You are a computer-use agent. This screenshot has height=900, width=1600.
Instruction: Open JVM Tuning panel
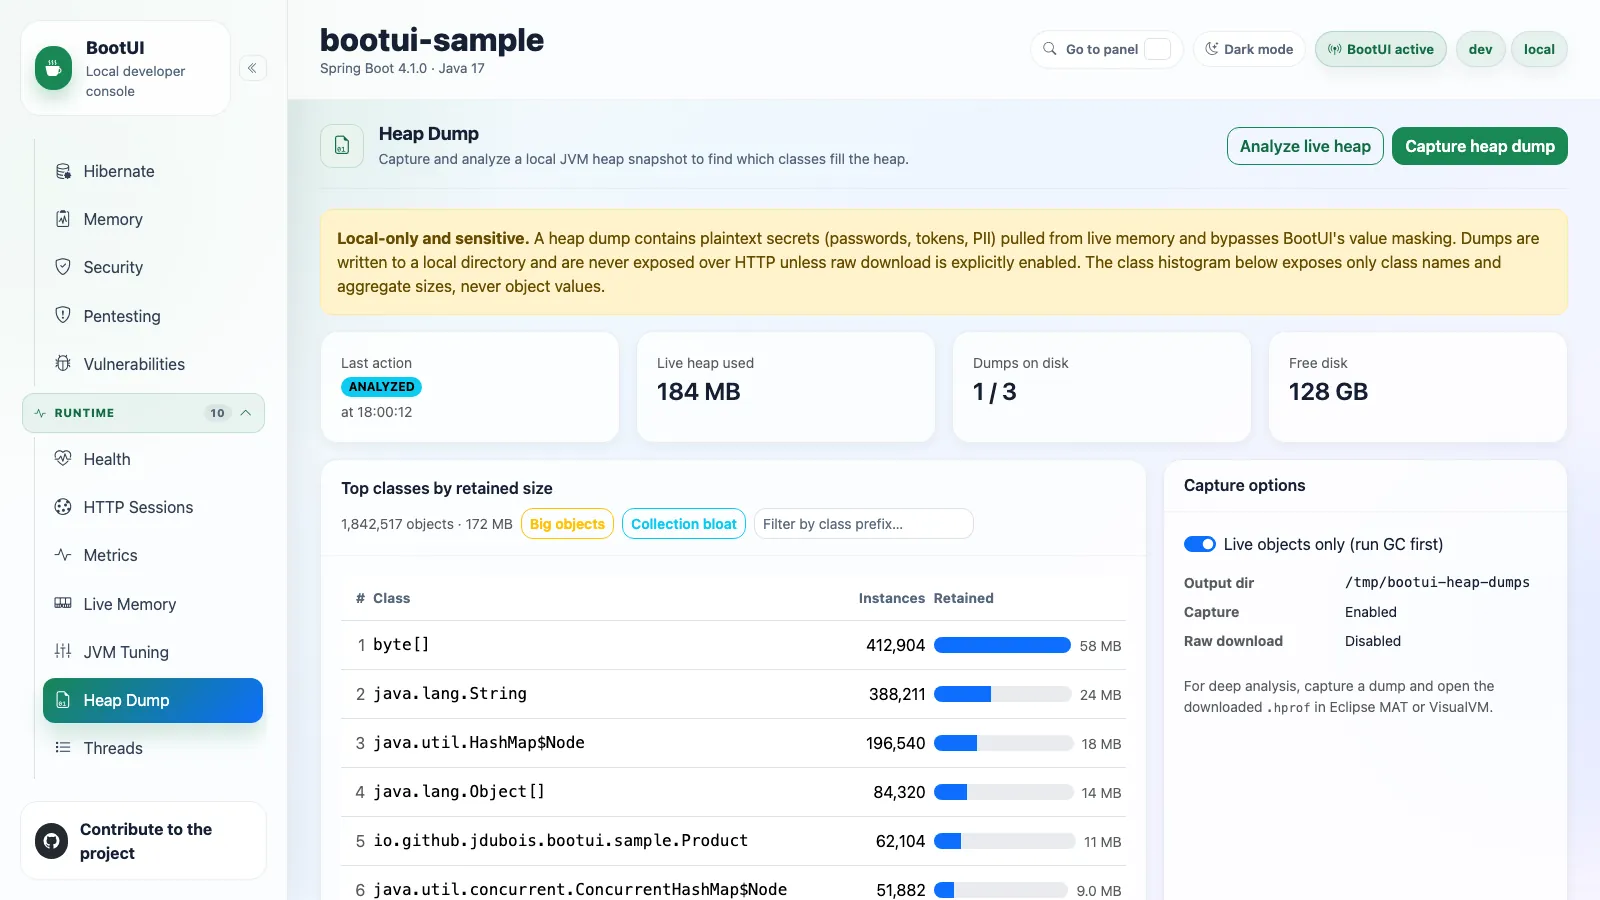coord(153,652)
